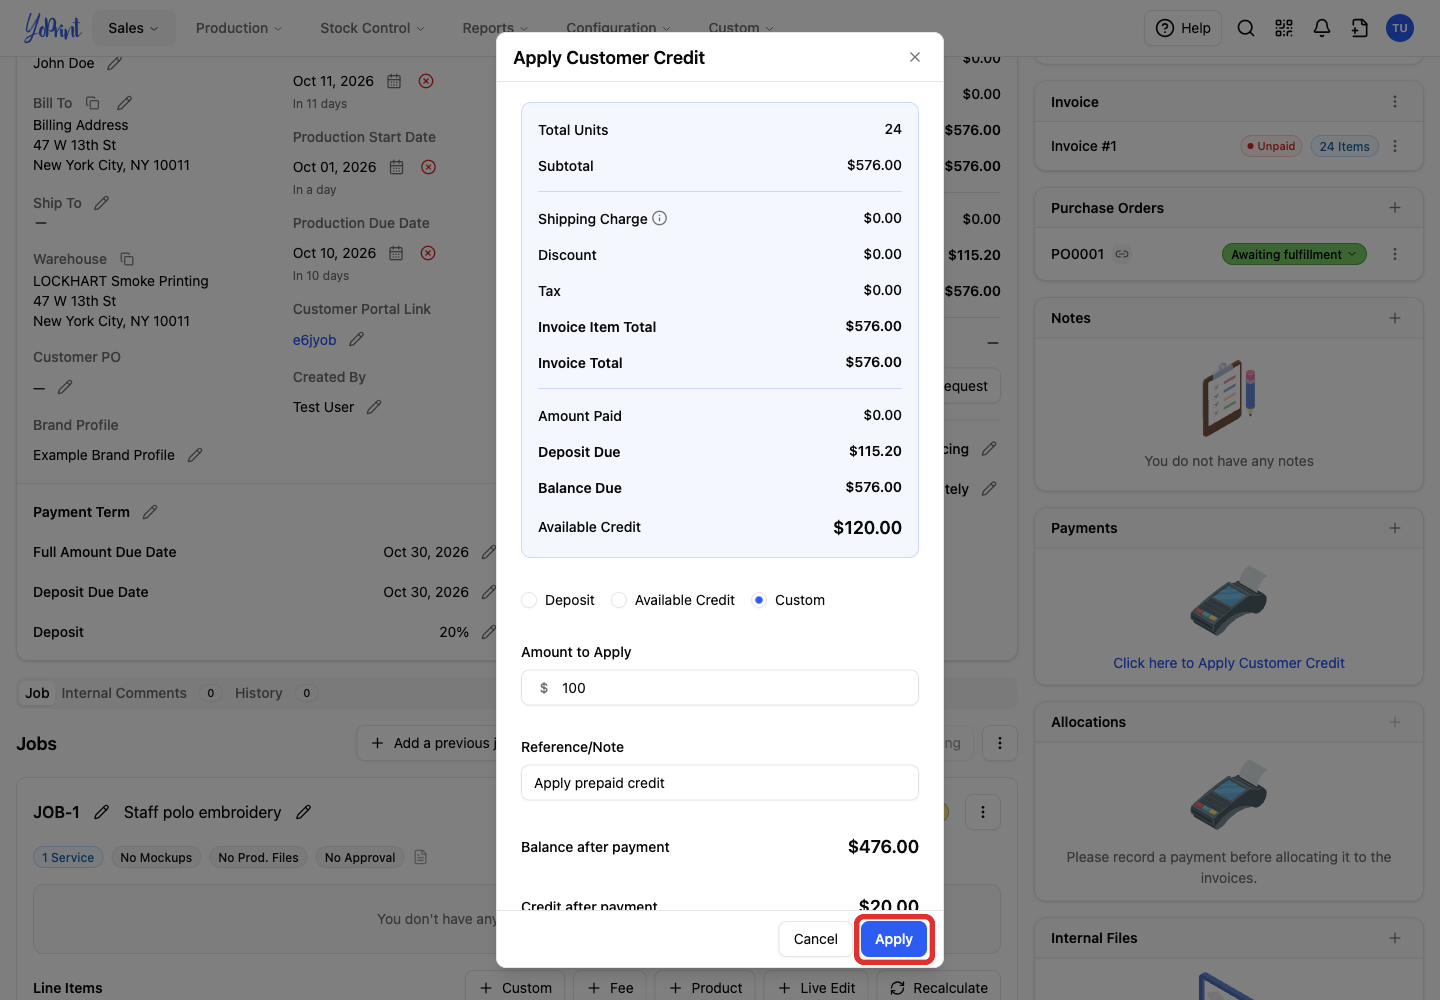Edit the John Doe customer pencil icon
Screen dimensions: 1440x1000
114,63
